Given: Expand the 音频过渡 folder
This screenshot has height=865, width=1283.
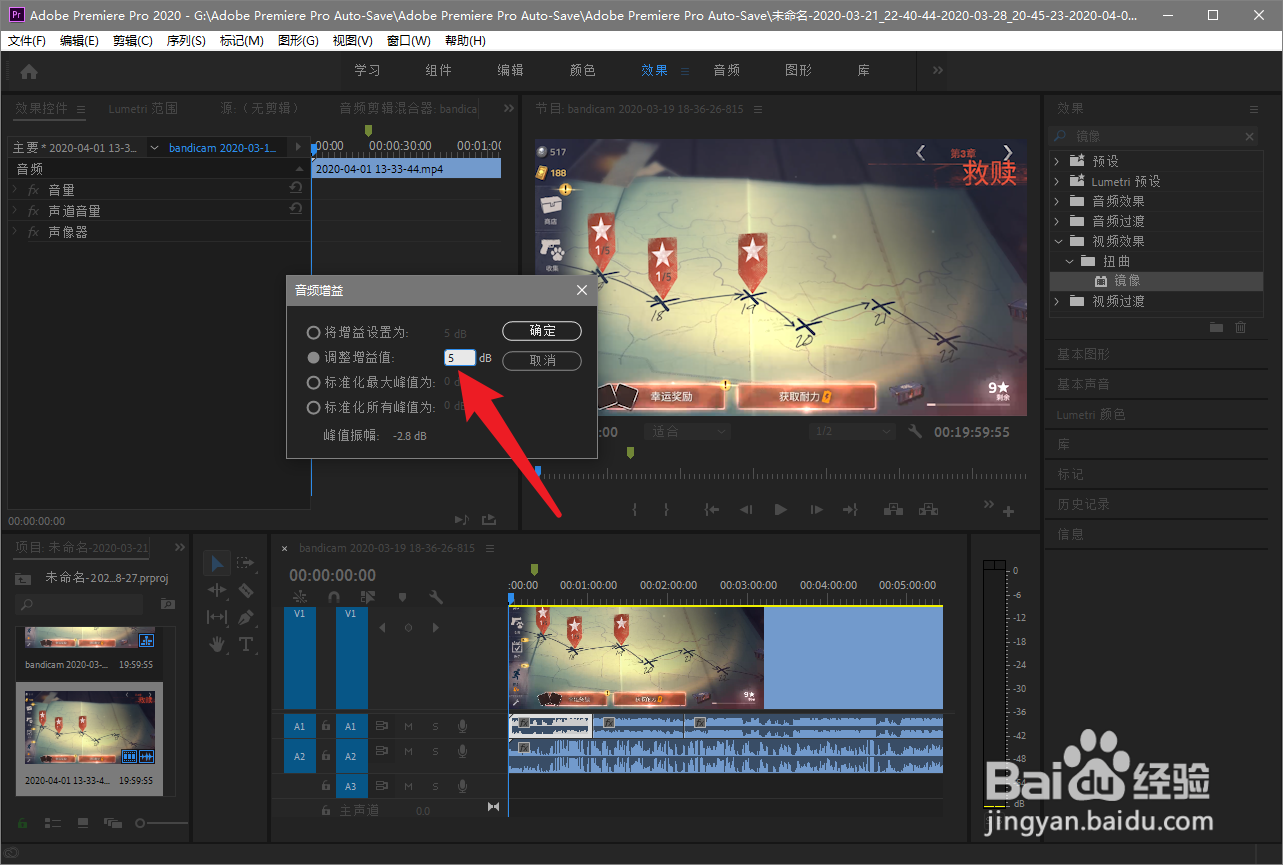Looking at the screenshot, I should [x=1058, y=221].
